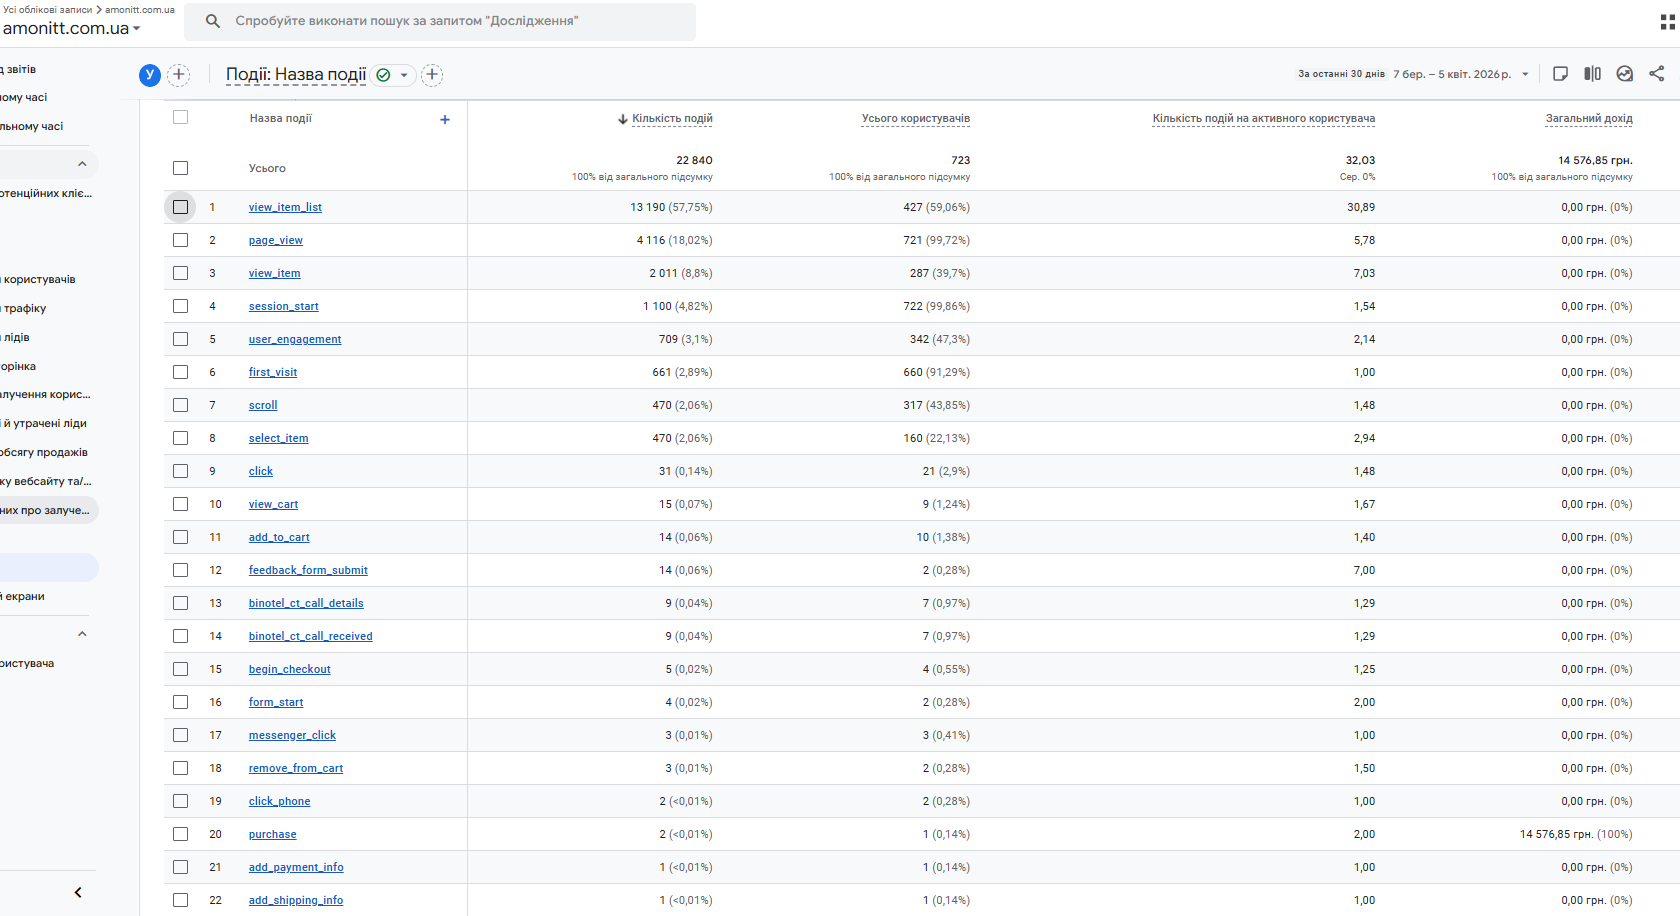1680x916 pixels.
Task: Open the purchase event link
Action: coord(273,834)
